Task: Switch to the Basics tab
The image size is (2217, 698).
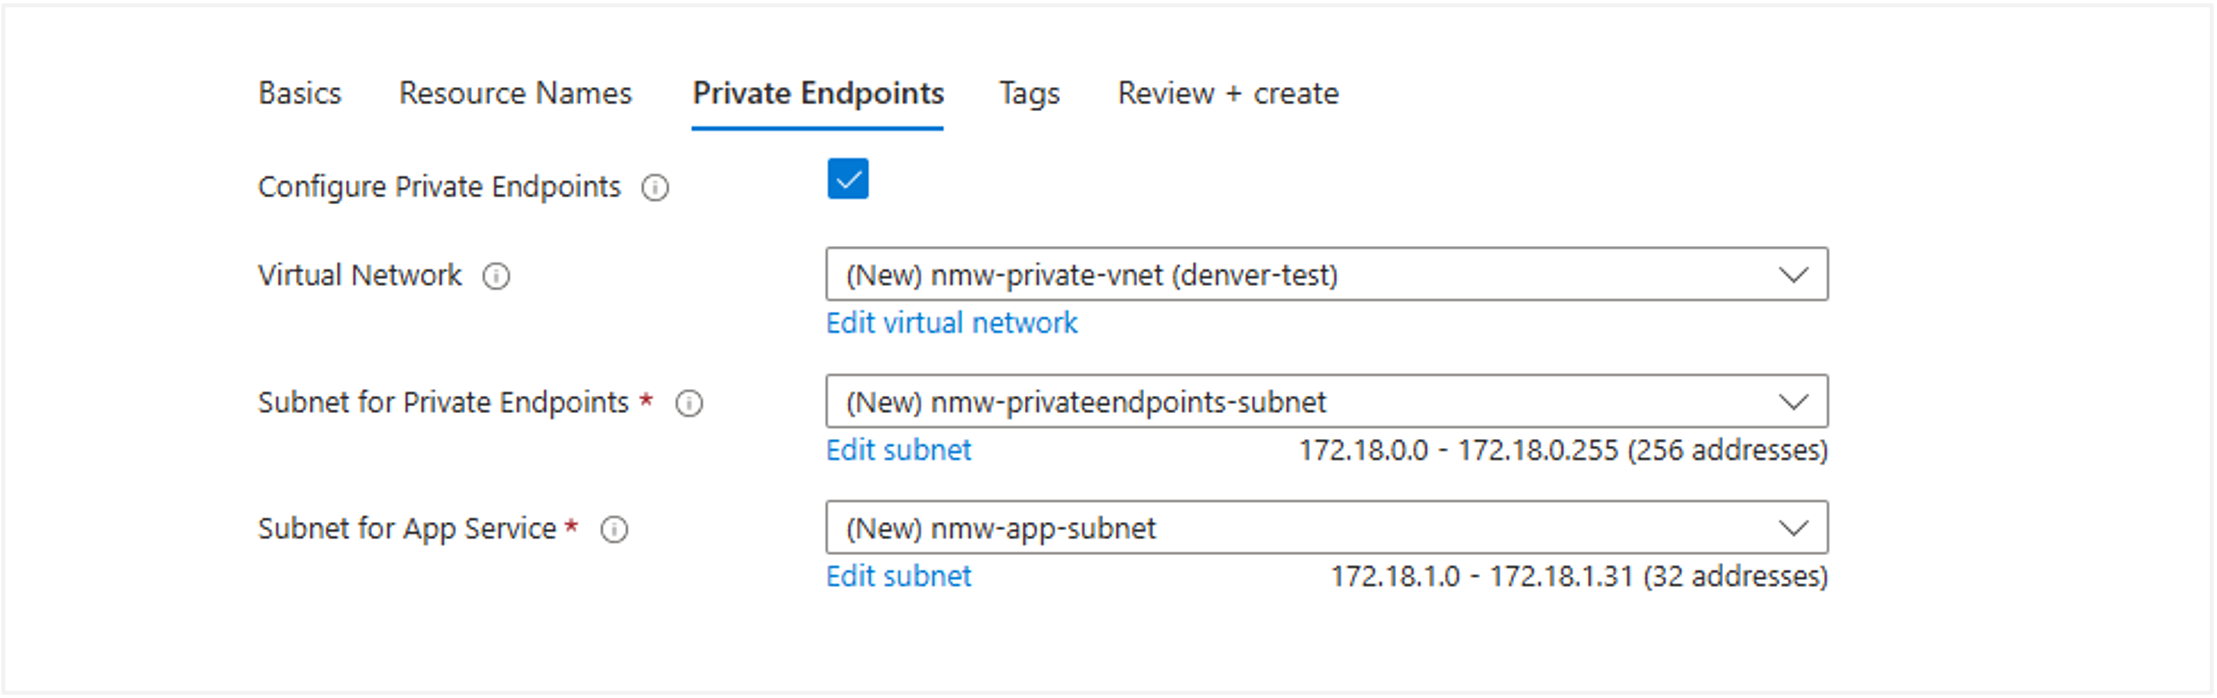Action: point(300,93)
